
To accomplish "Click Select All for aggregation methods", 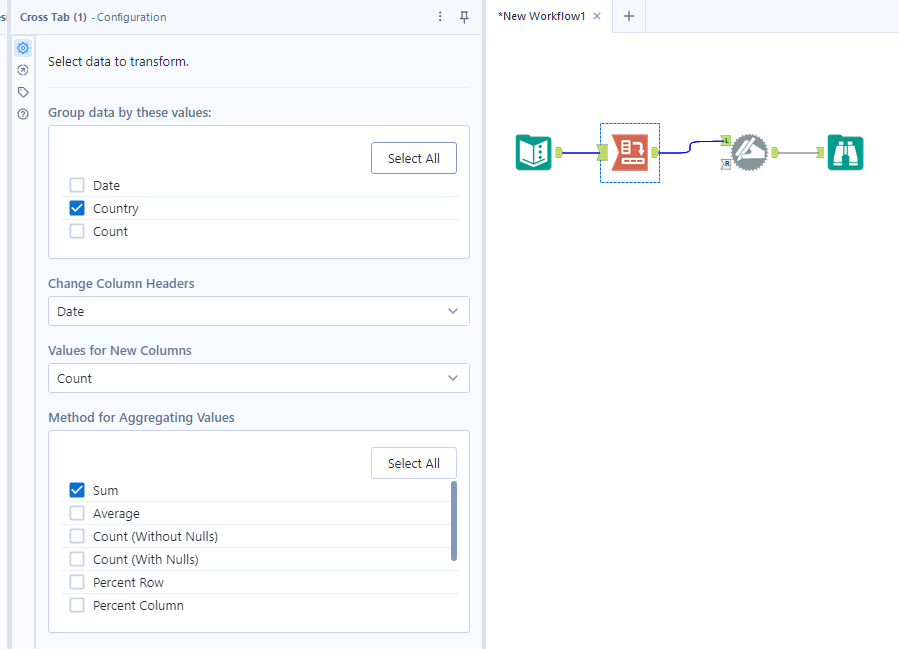I will pyautogui.click(x=413, y=463).
